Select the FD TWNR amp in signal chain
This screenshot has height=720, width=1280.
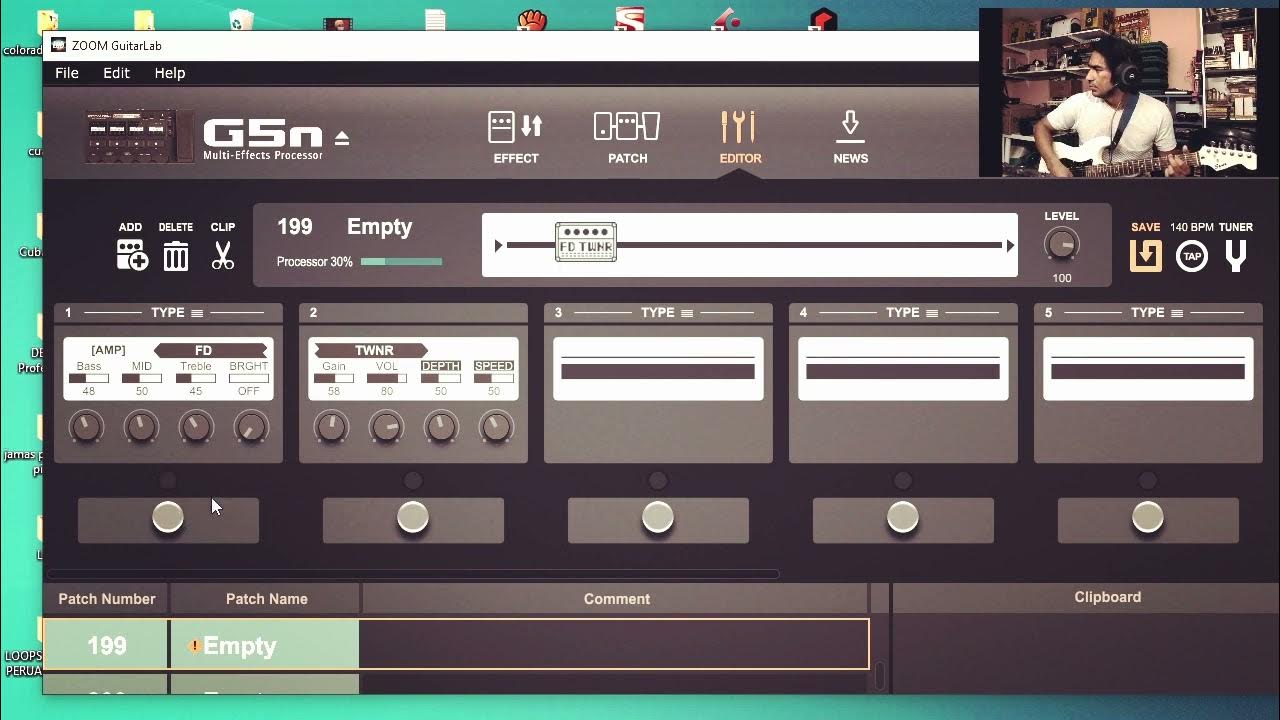point(586,243)
